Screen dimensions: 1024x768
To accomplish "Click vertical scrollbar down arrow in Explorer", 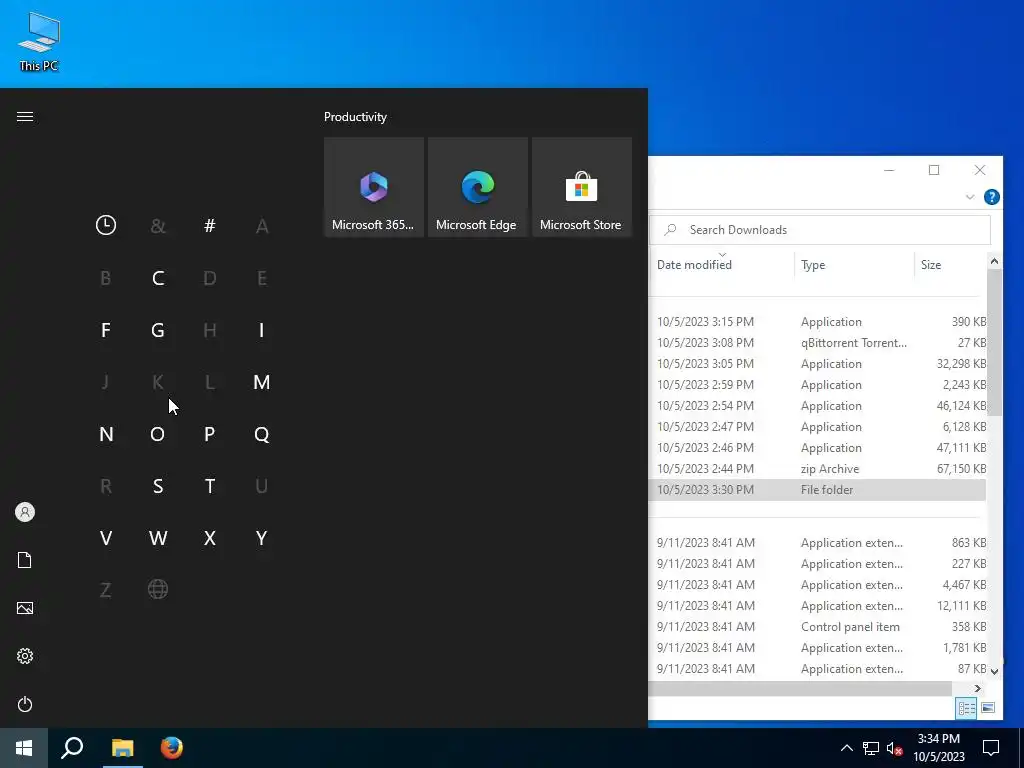I will tap(994, 671).
